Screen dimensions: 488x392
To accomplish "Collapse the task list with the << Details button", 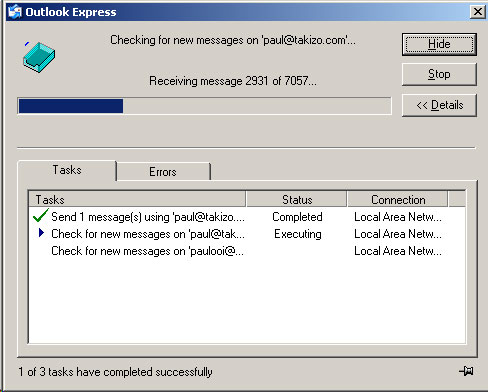I will click(439, 105).
